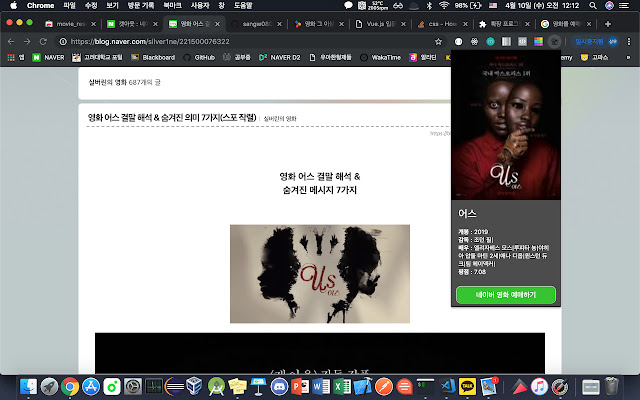This screenshot has width=640, height=400.
Task: Open Notification Center in menu bar
Action: [x=624, y=5]
